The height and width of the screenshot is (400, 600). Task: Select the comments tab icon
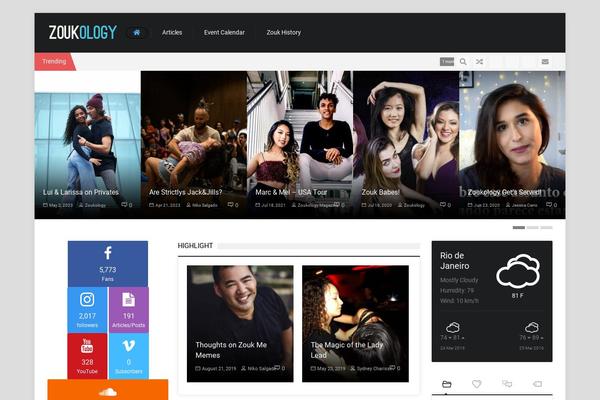[507, 384]
